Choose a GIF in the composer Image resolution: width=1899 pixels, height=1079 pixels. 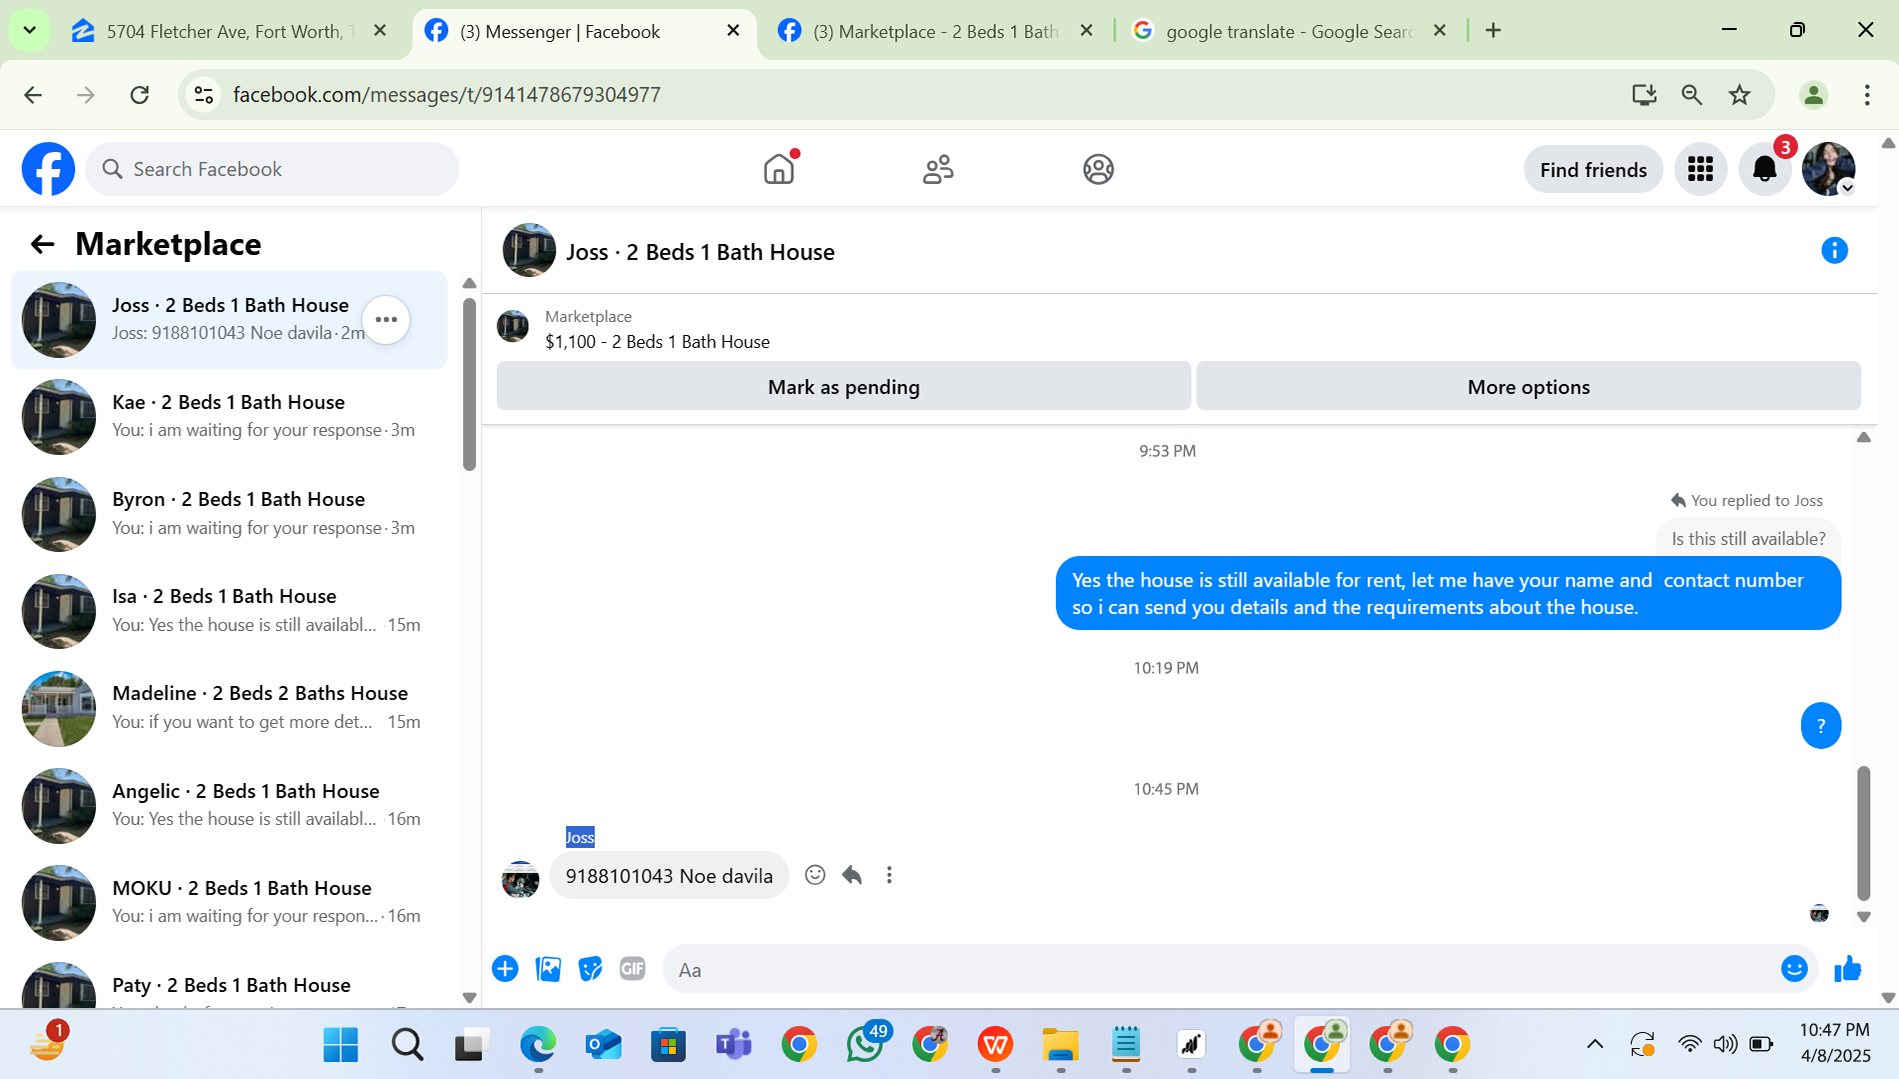coord(632,969)
